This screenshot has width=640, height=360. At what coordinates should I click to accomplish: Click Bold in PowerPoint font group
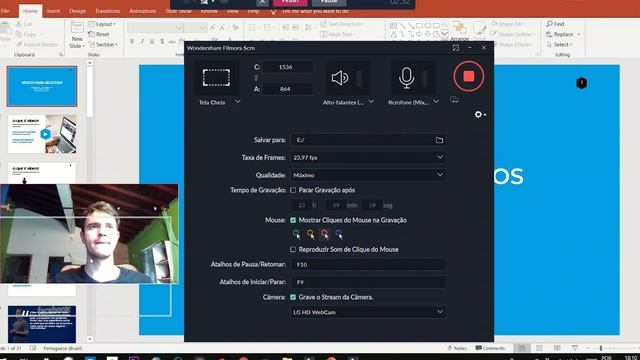click(132, 41)
